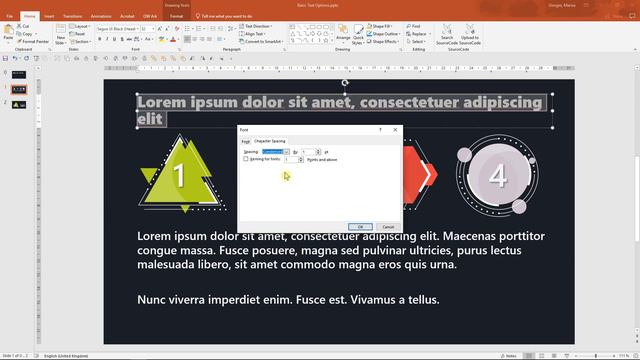Enable the Kerning for fonts checkbox
The width and height of the screenshot is (640, 360).
pos(246,159)
